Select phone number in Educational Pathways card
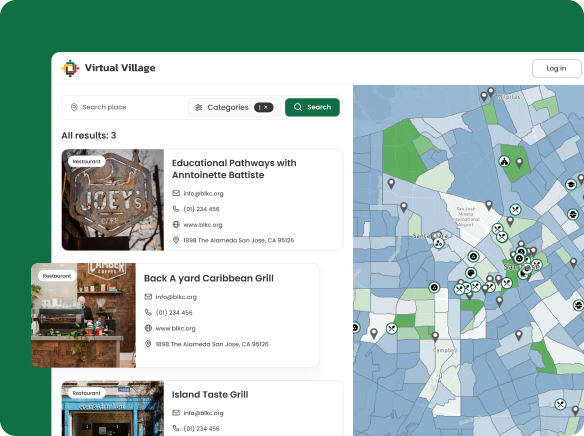This screenshot has height=436, width=584. coord(201,209)
